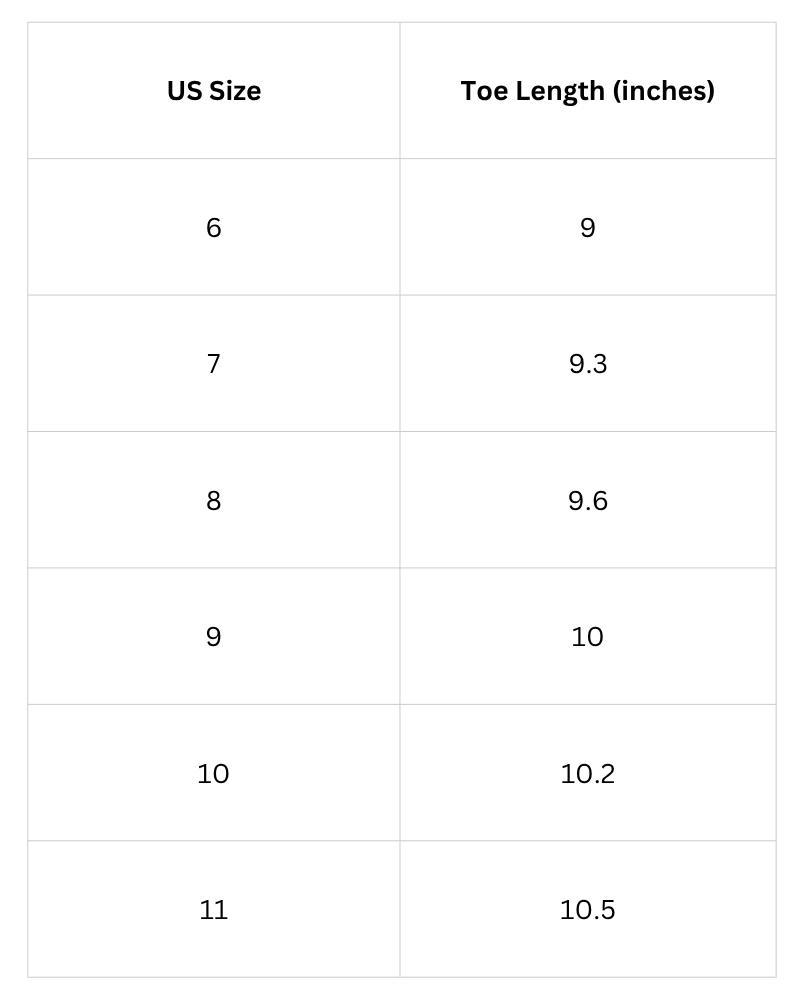This screenshot has height=1000, width=800.
Task: Click the word 'US' in the header
Action: pos(185,91)
